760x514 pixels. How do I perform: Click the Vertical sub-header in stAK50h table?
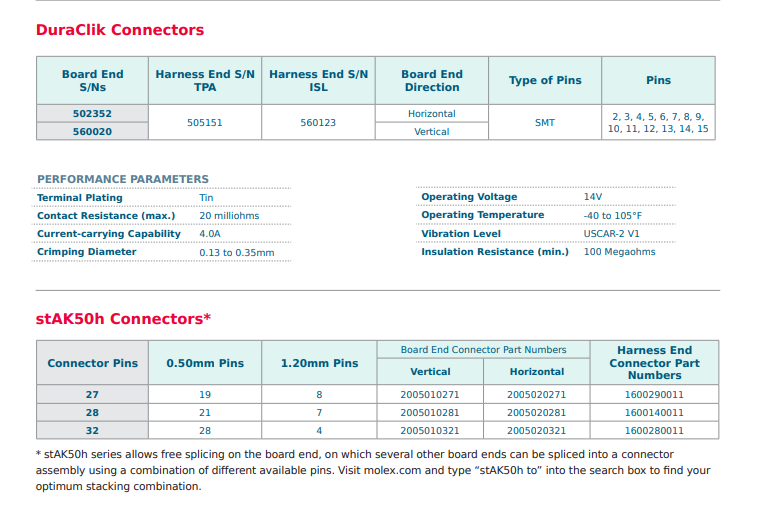430,371
